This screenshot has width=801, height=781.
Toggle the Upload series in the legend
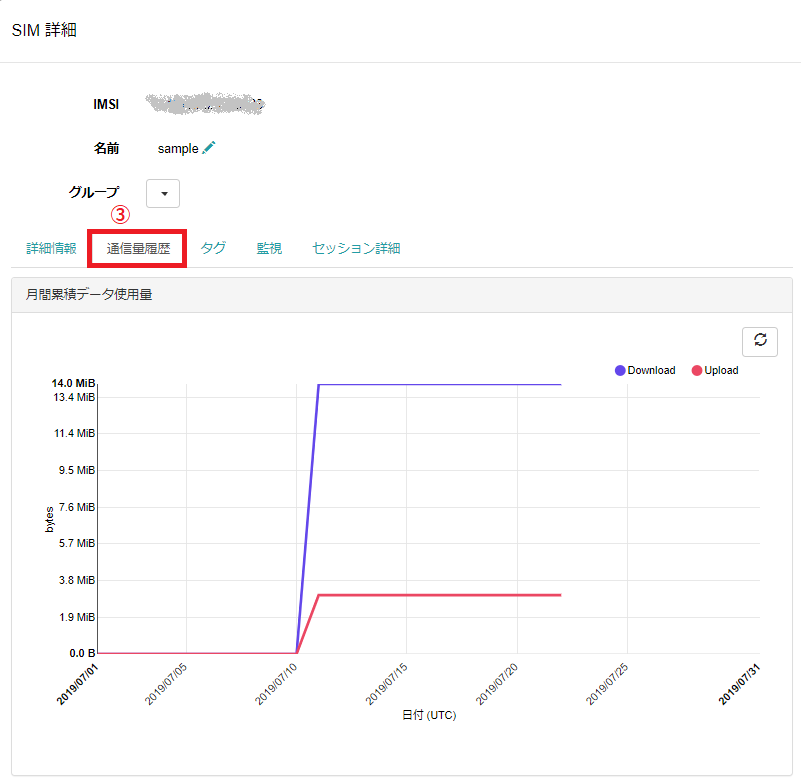coord(715,370)
